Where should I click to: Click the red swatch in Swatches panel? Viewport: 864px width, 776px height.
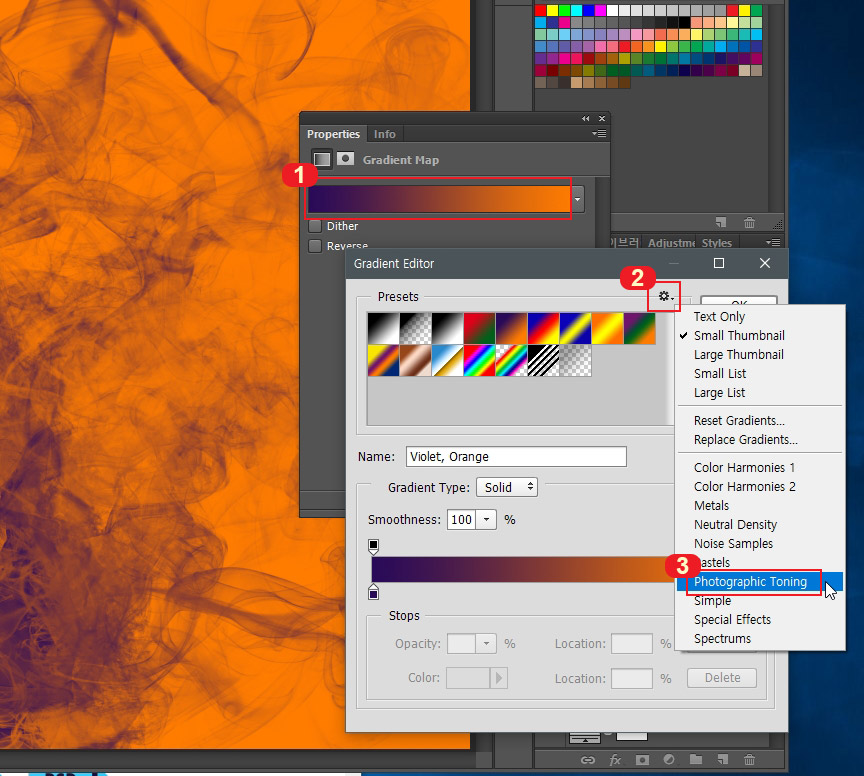coord(541,10)
